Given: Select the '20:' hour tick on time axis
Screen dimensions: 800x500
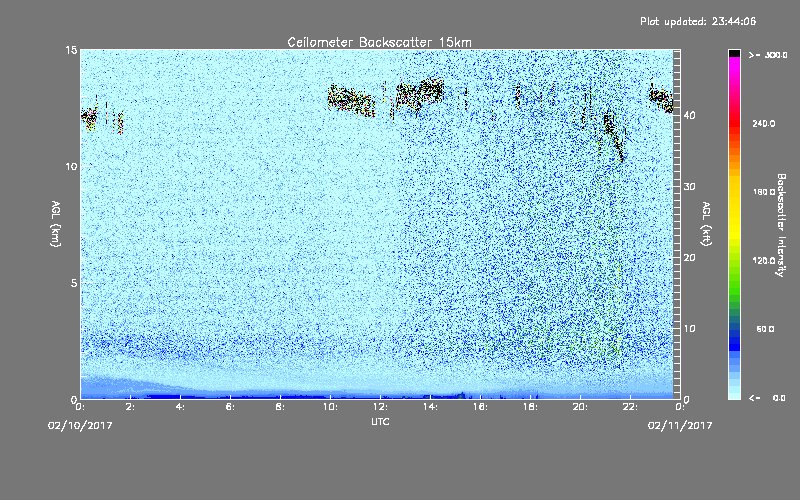Looking at the screenshot, I should point(580,407).
